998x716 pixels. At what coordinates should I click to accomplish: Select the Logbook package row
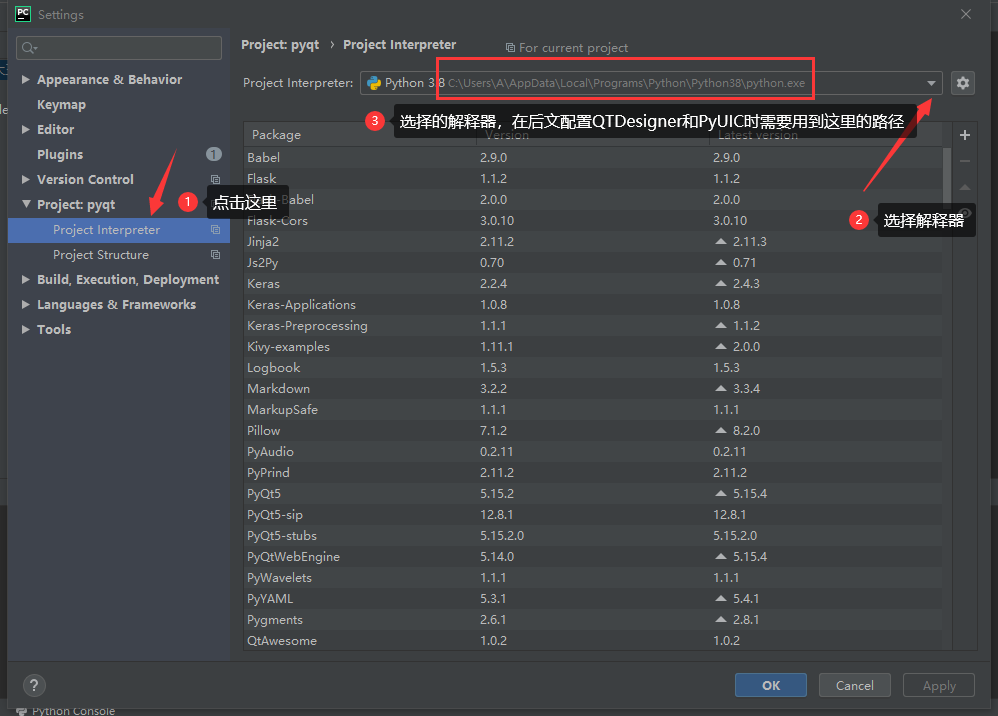pos(593,367)
